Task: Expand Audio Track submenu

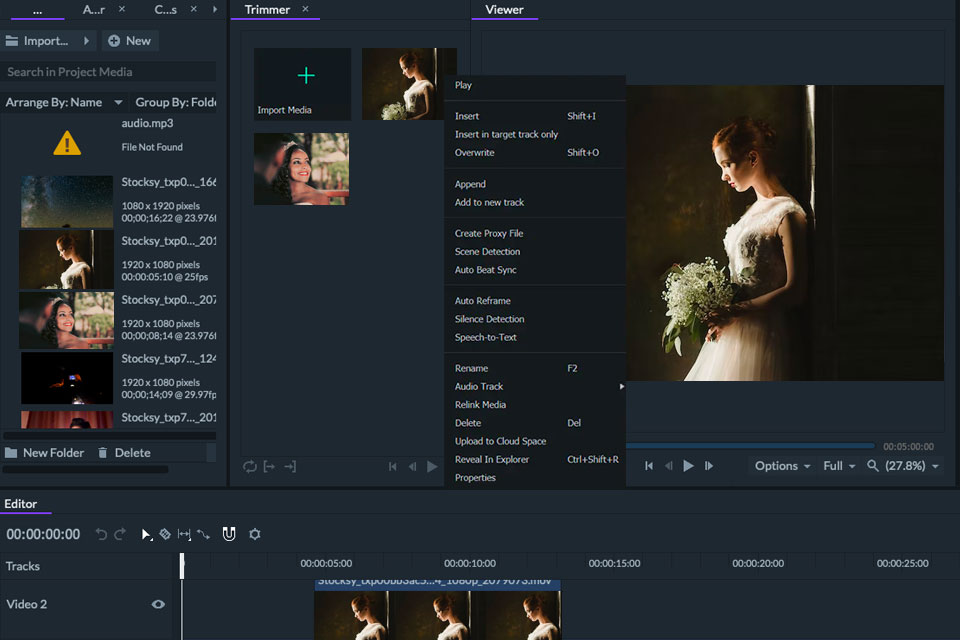Action: [x=534, y=386]
